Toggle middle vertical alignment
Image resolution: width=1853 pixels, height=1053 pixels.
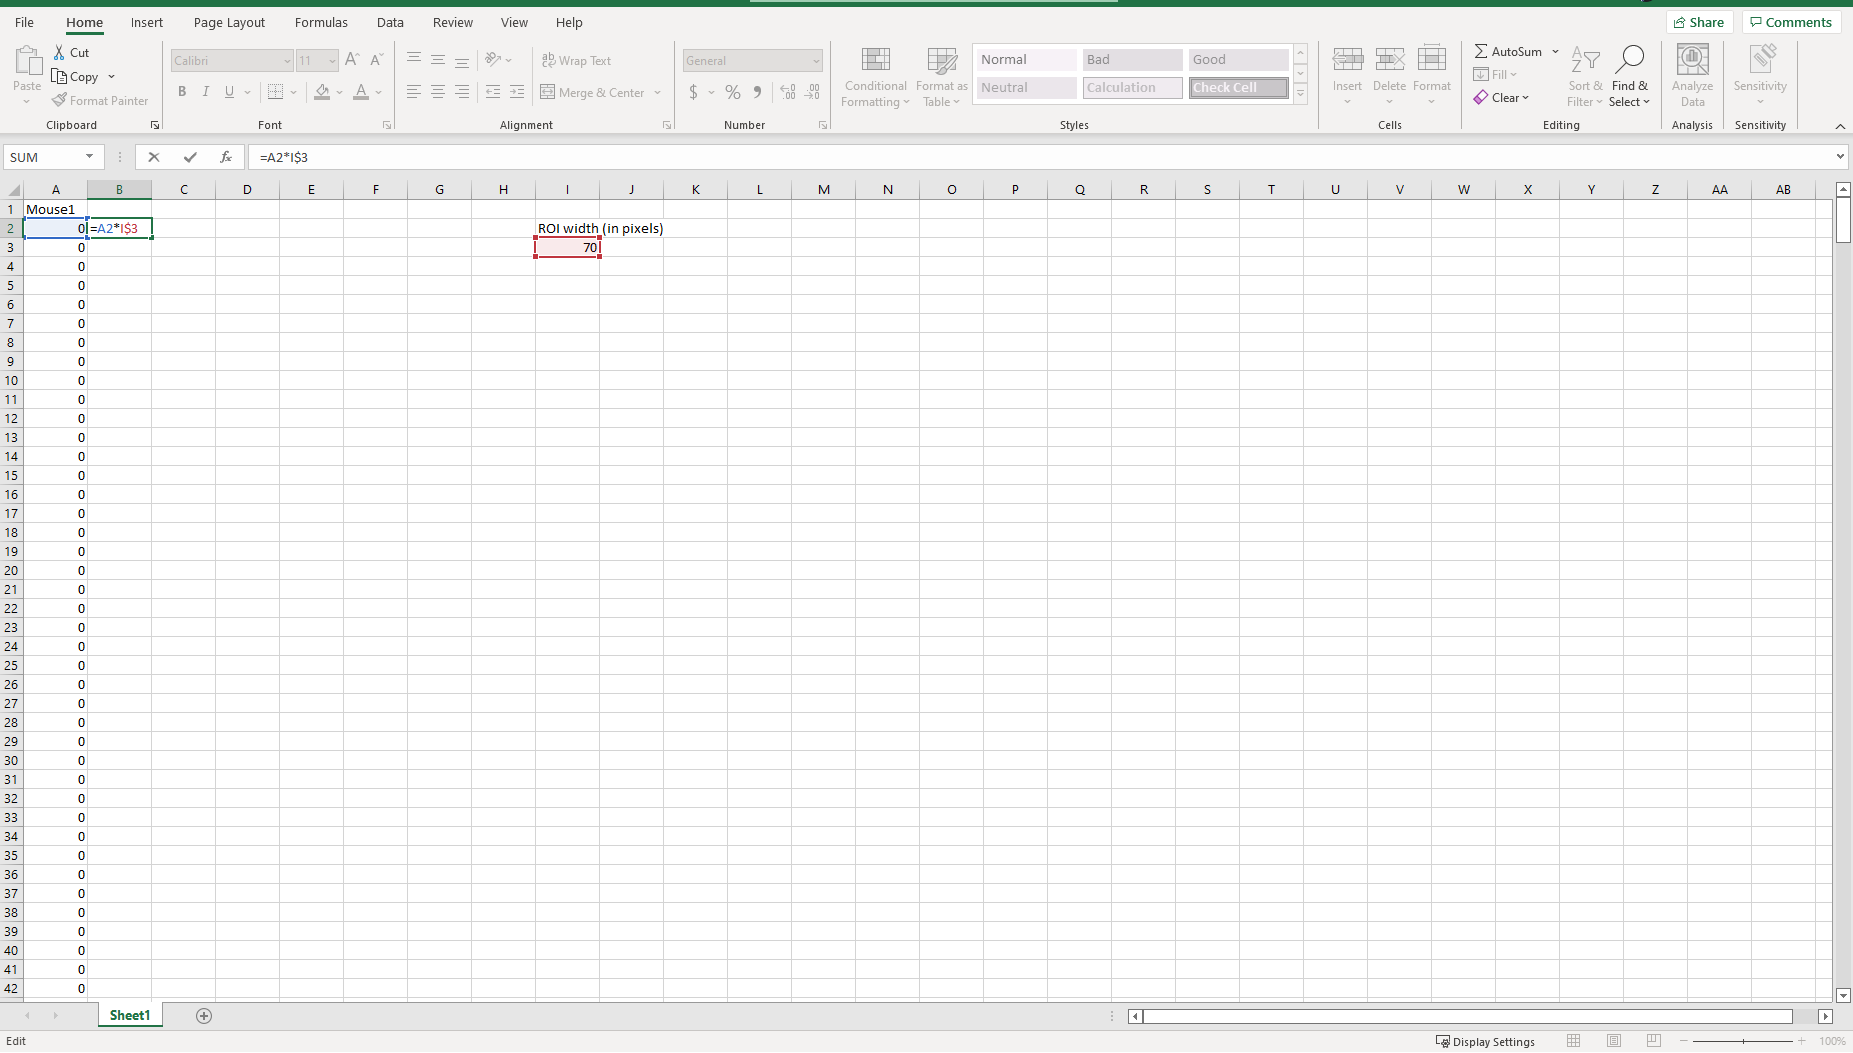[438, 60]
